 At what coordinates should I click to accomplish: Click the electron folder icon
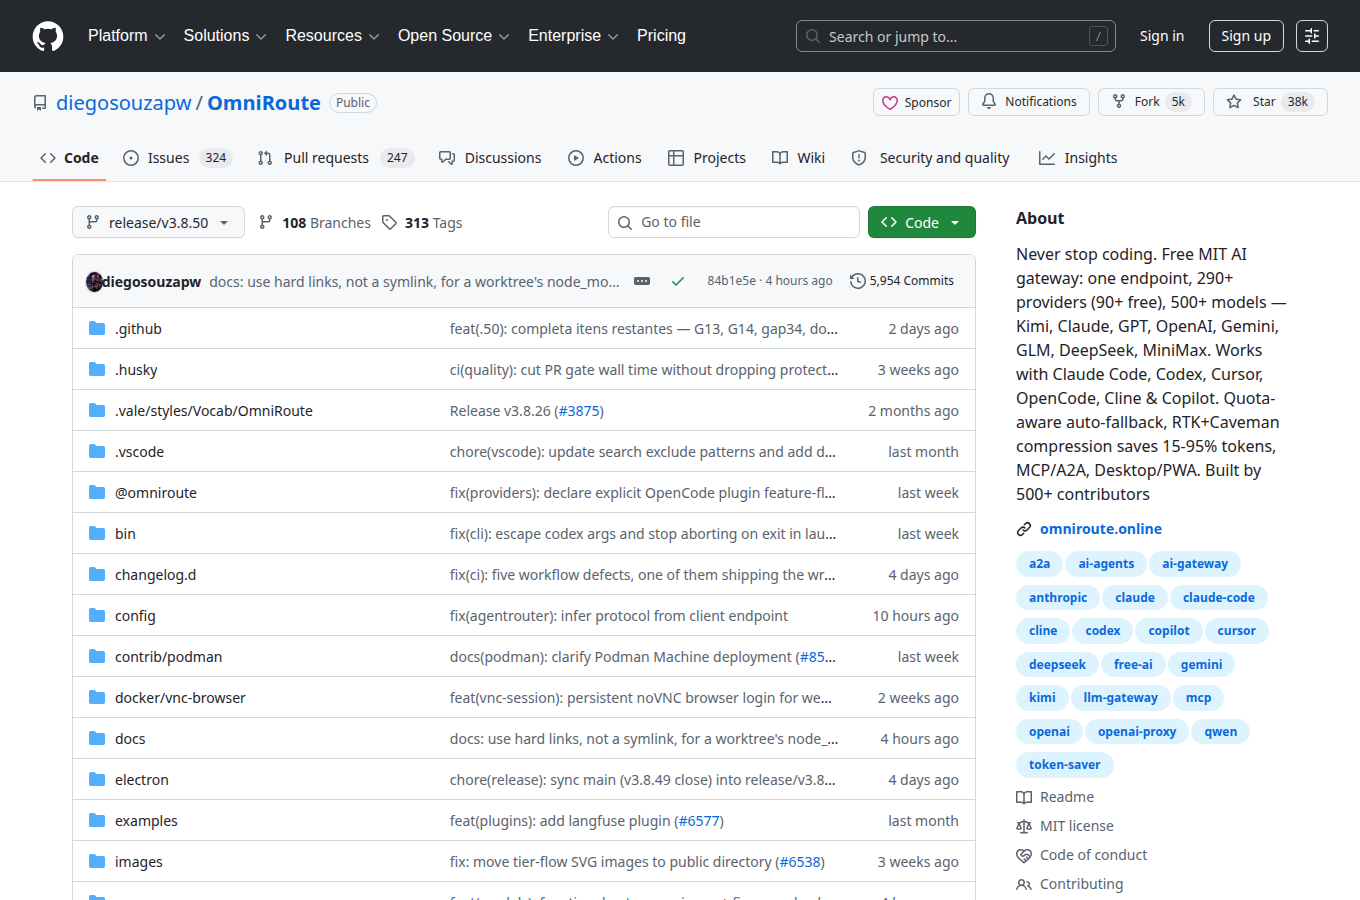97,779
